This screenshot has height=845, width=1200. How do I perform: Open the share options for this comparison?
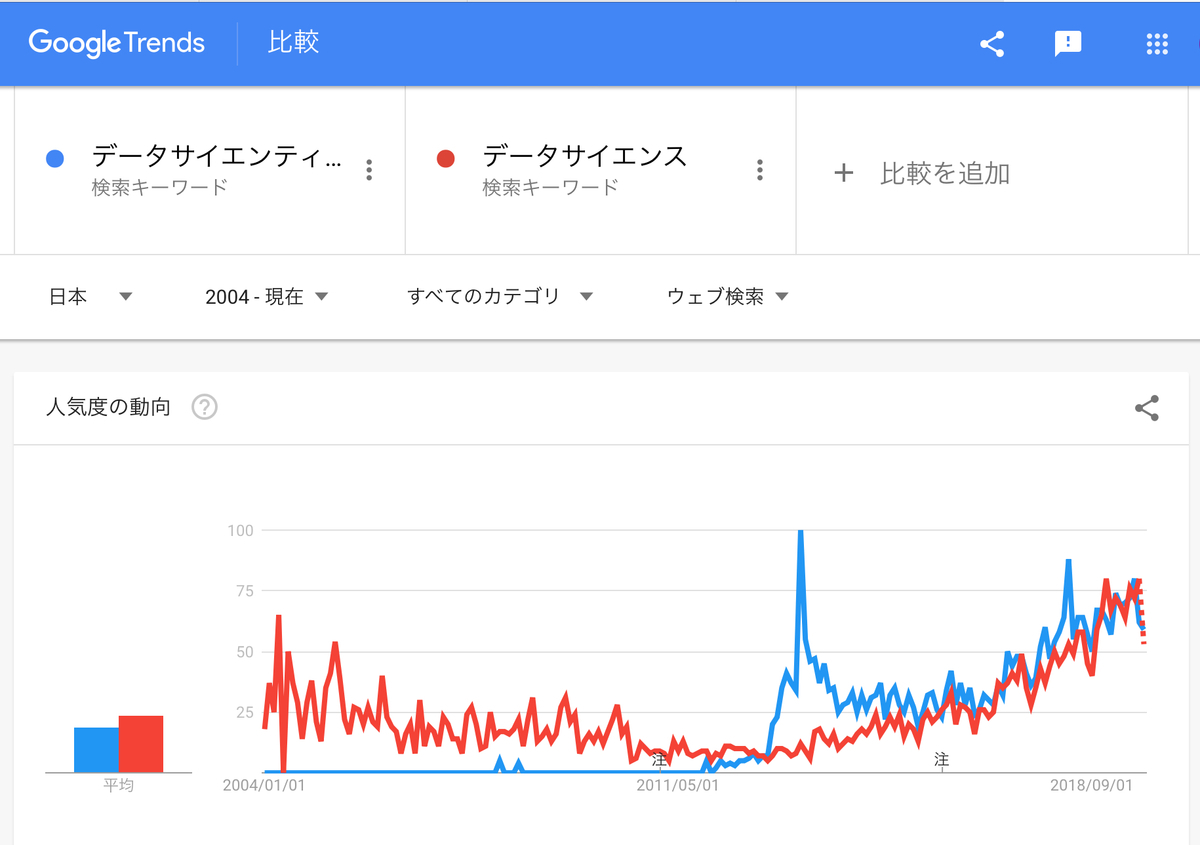[x=992, y=43]
